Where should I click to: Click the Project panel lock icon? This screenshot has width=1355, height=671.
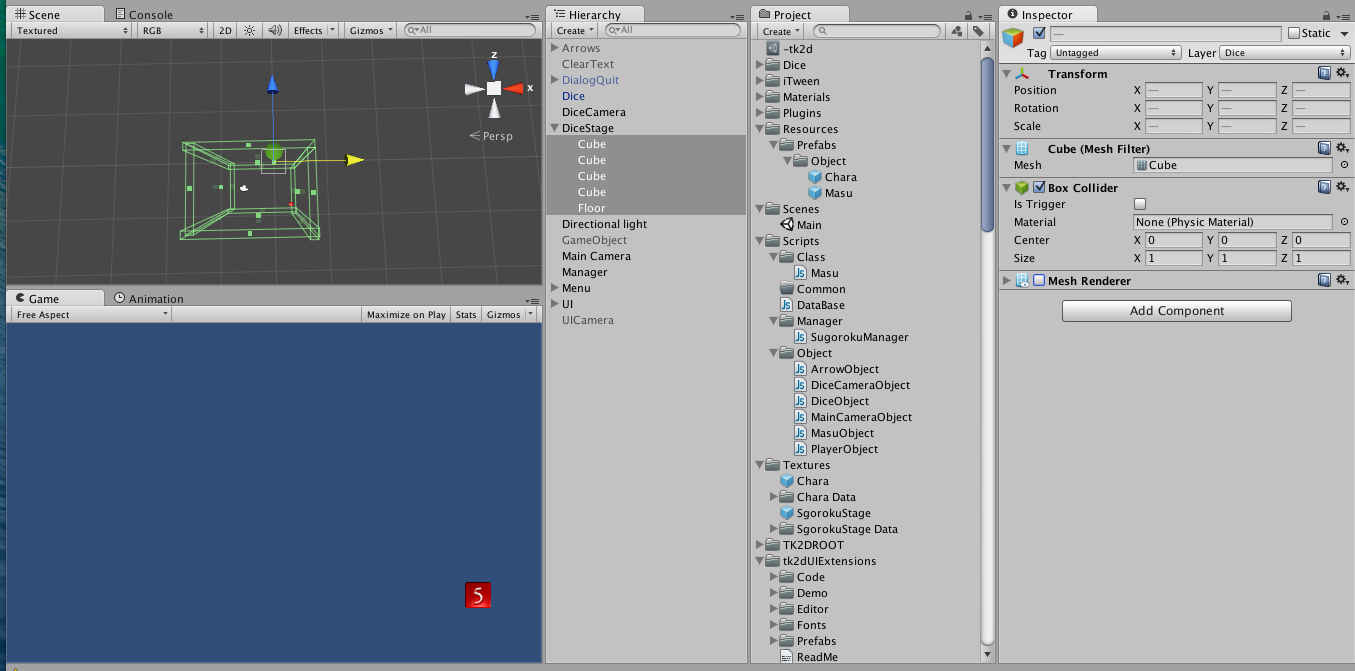968,15
